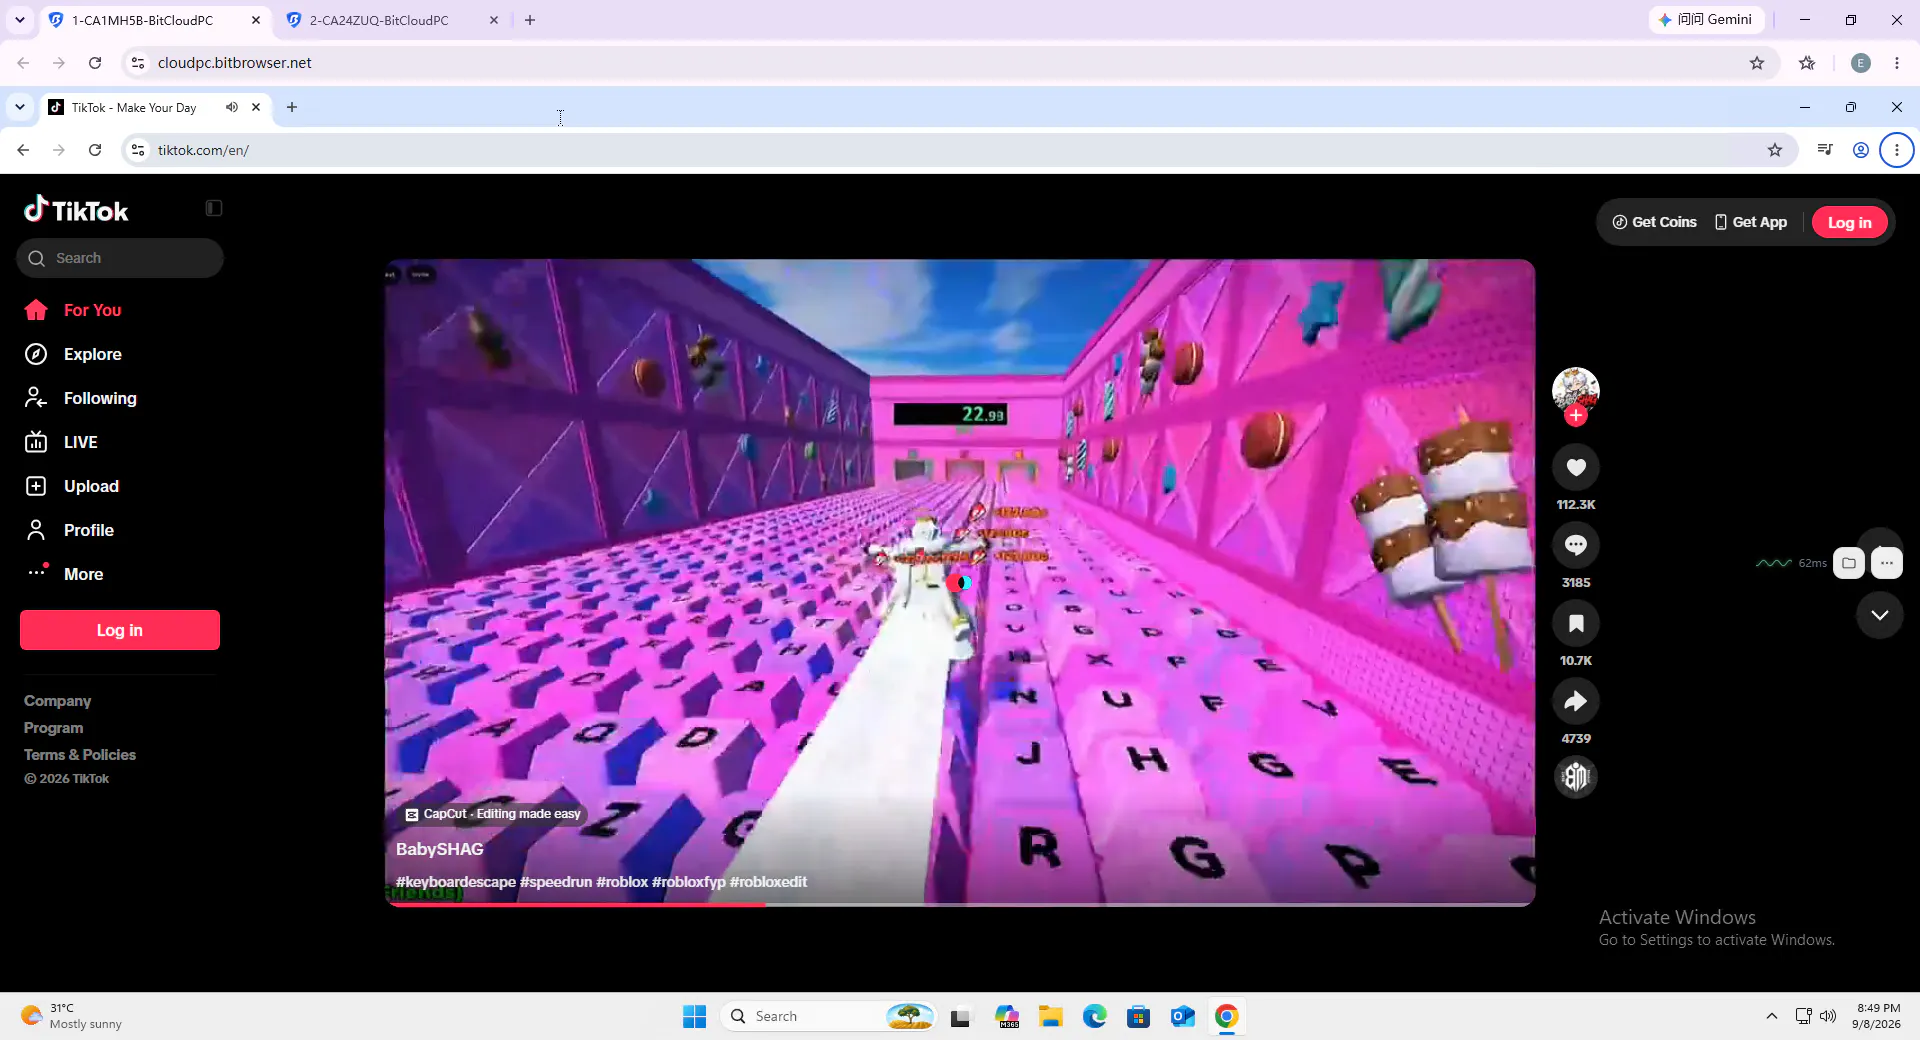
Task: Click the TikTok logo
Action: tap(76, 209)
